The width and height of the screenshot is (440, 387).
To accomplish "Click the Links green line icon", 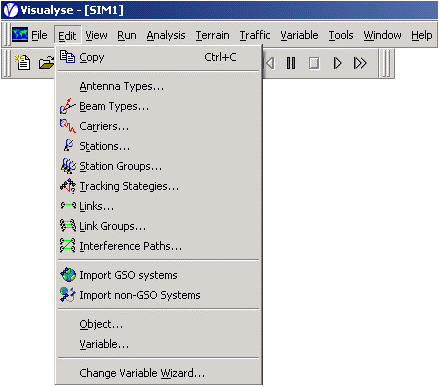I will pos(68,205).
